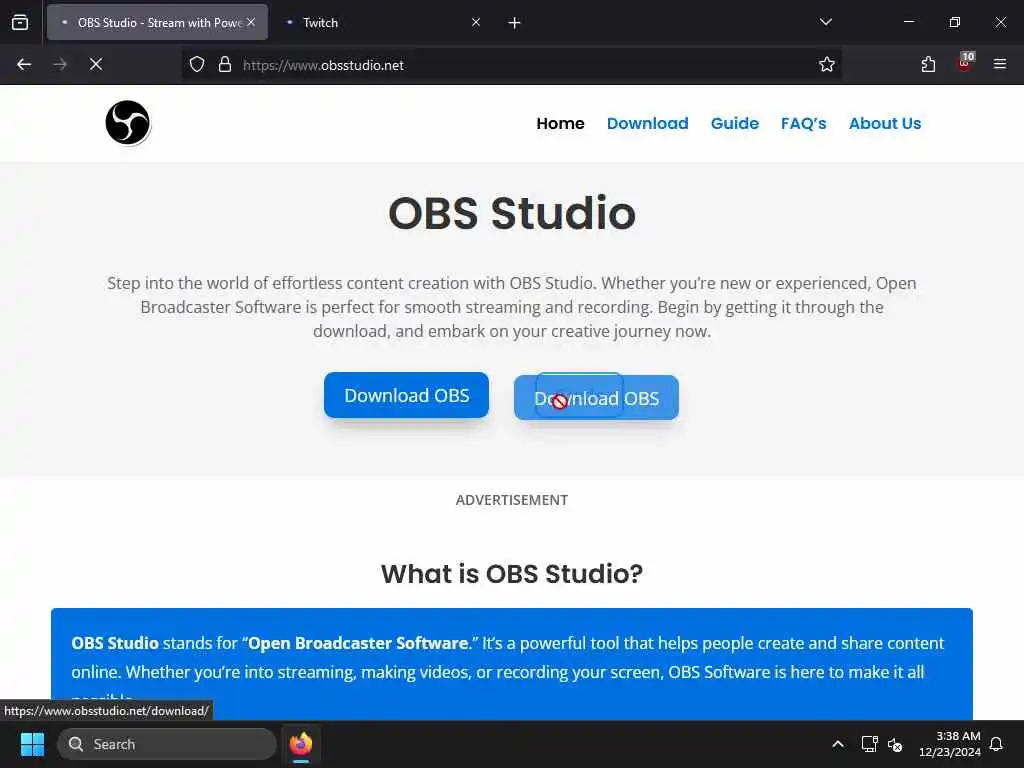Click the OBS Studio logo icon
1024x768 pixels.
pyautogui.click(x=127, y=123)
